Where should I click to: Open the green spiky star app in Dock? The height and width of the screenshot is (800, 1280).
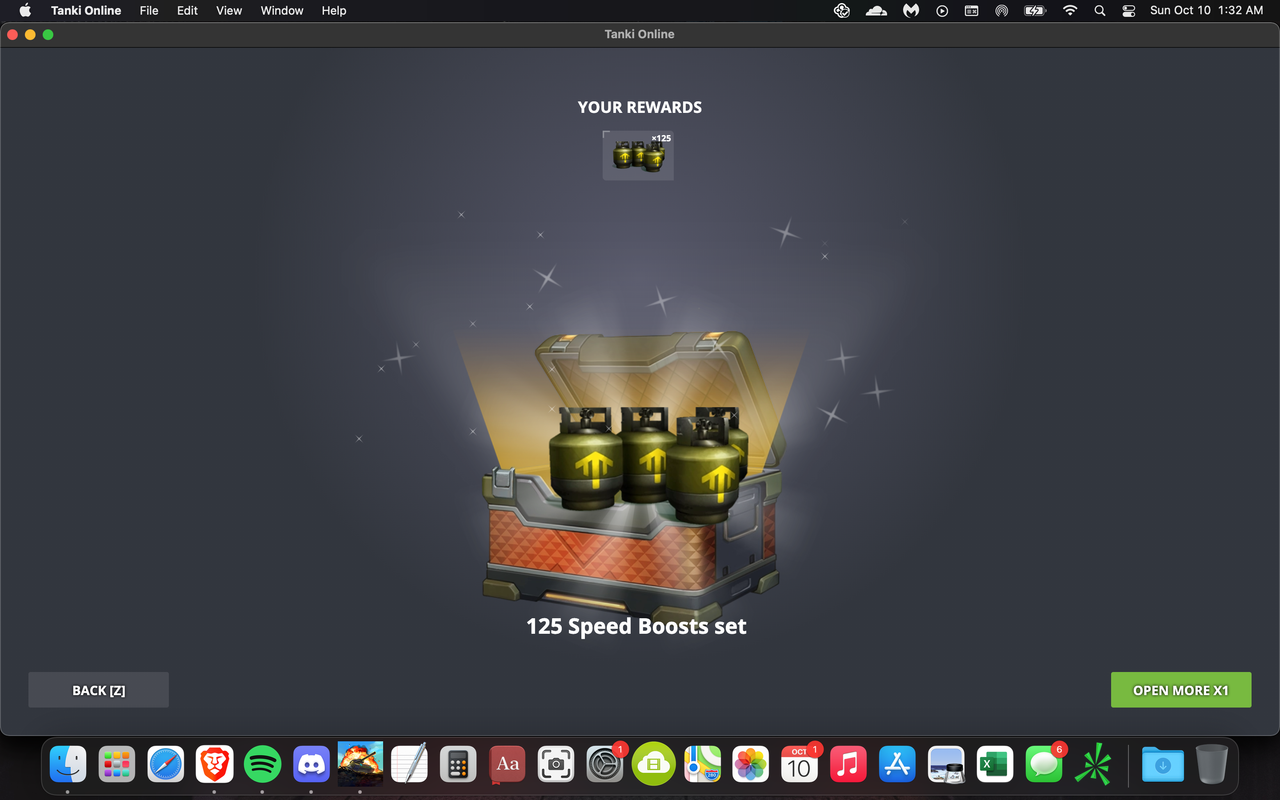[x=1092, y=765]
